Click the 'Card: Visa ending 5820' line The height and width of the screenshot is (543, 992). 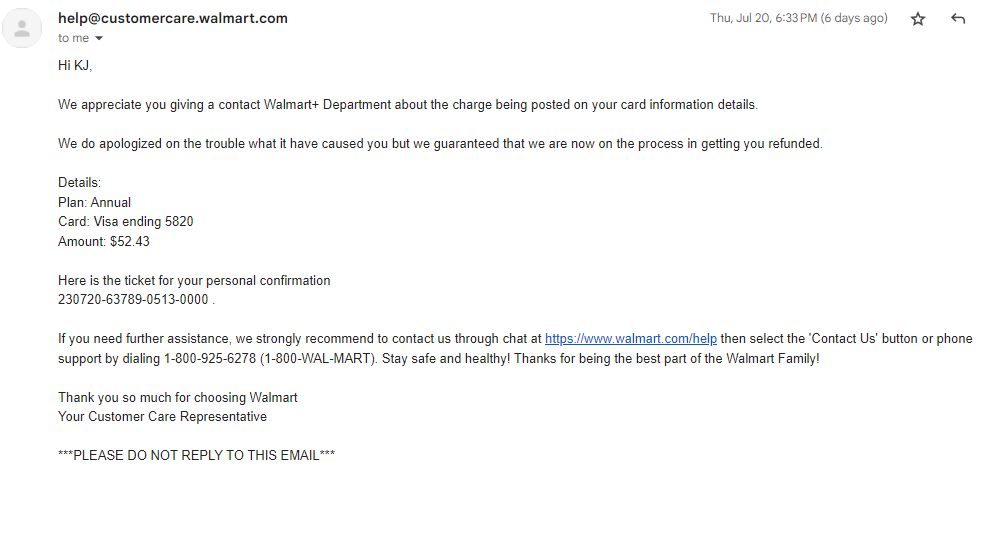point(125,222)
